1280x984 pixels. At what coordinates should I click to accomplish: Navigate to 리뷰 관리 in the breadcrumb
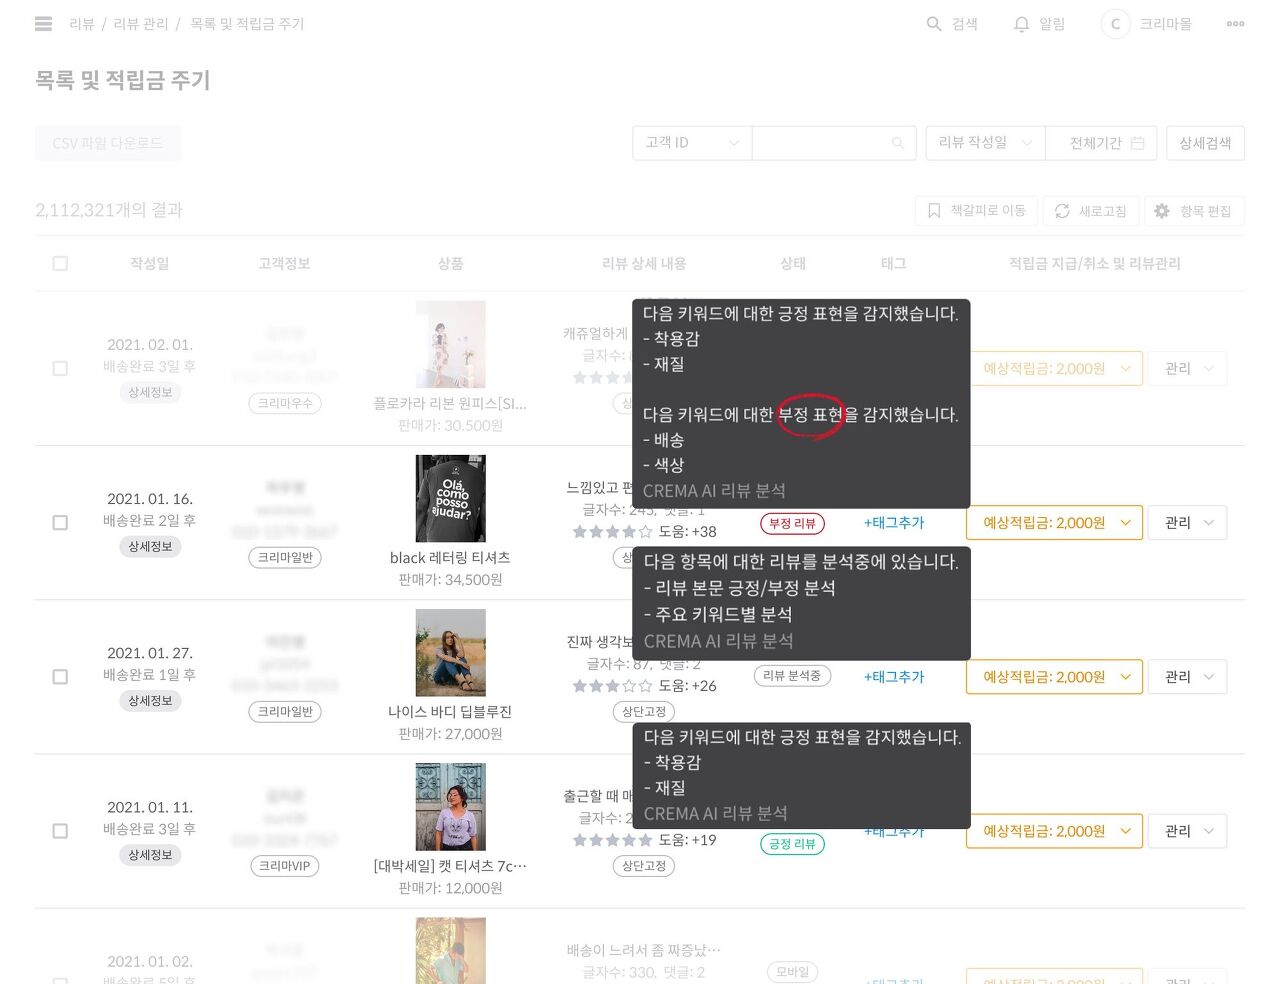143,24
